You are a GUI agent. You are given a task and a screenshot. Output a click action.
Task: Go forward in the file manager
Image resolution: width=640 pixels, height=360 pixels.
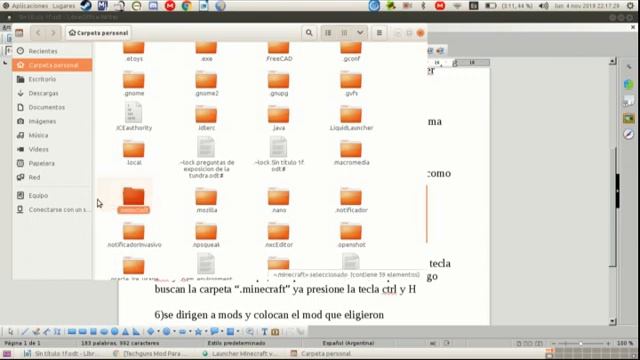click(53, 33)
